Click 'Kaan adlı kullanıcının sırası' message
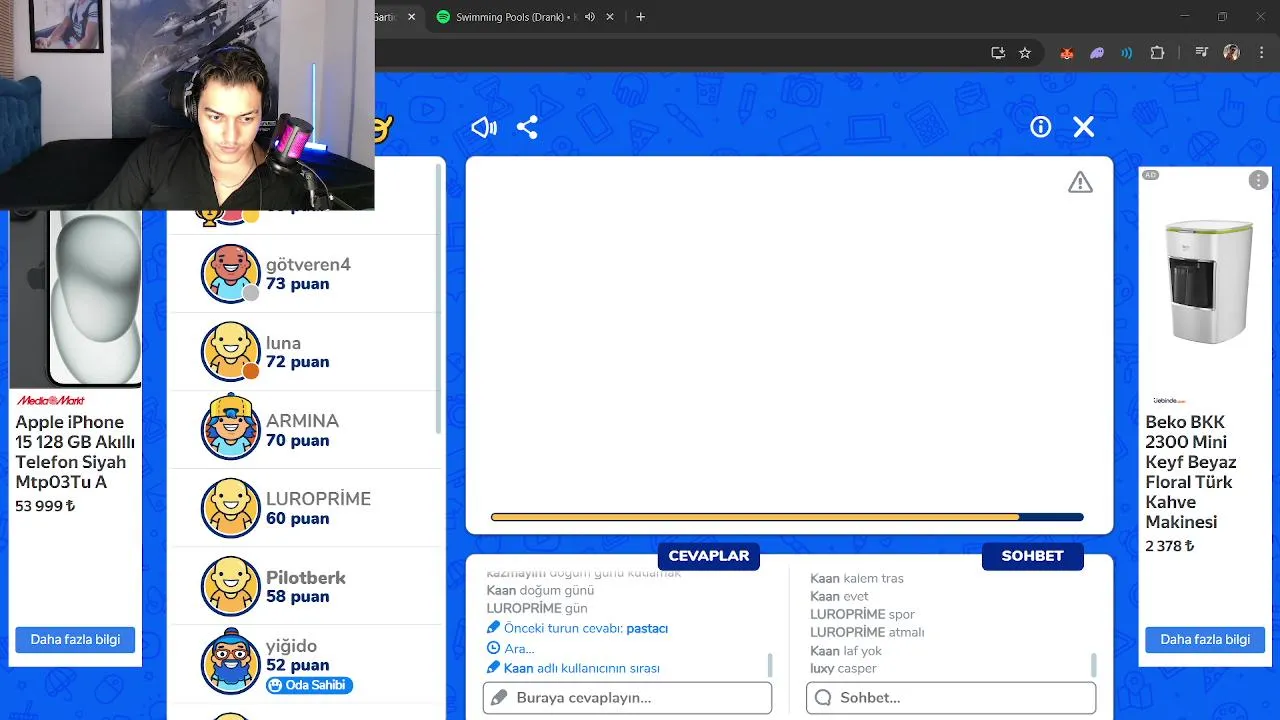 [x=573, y=668]
